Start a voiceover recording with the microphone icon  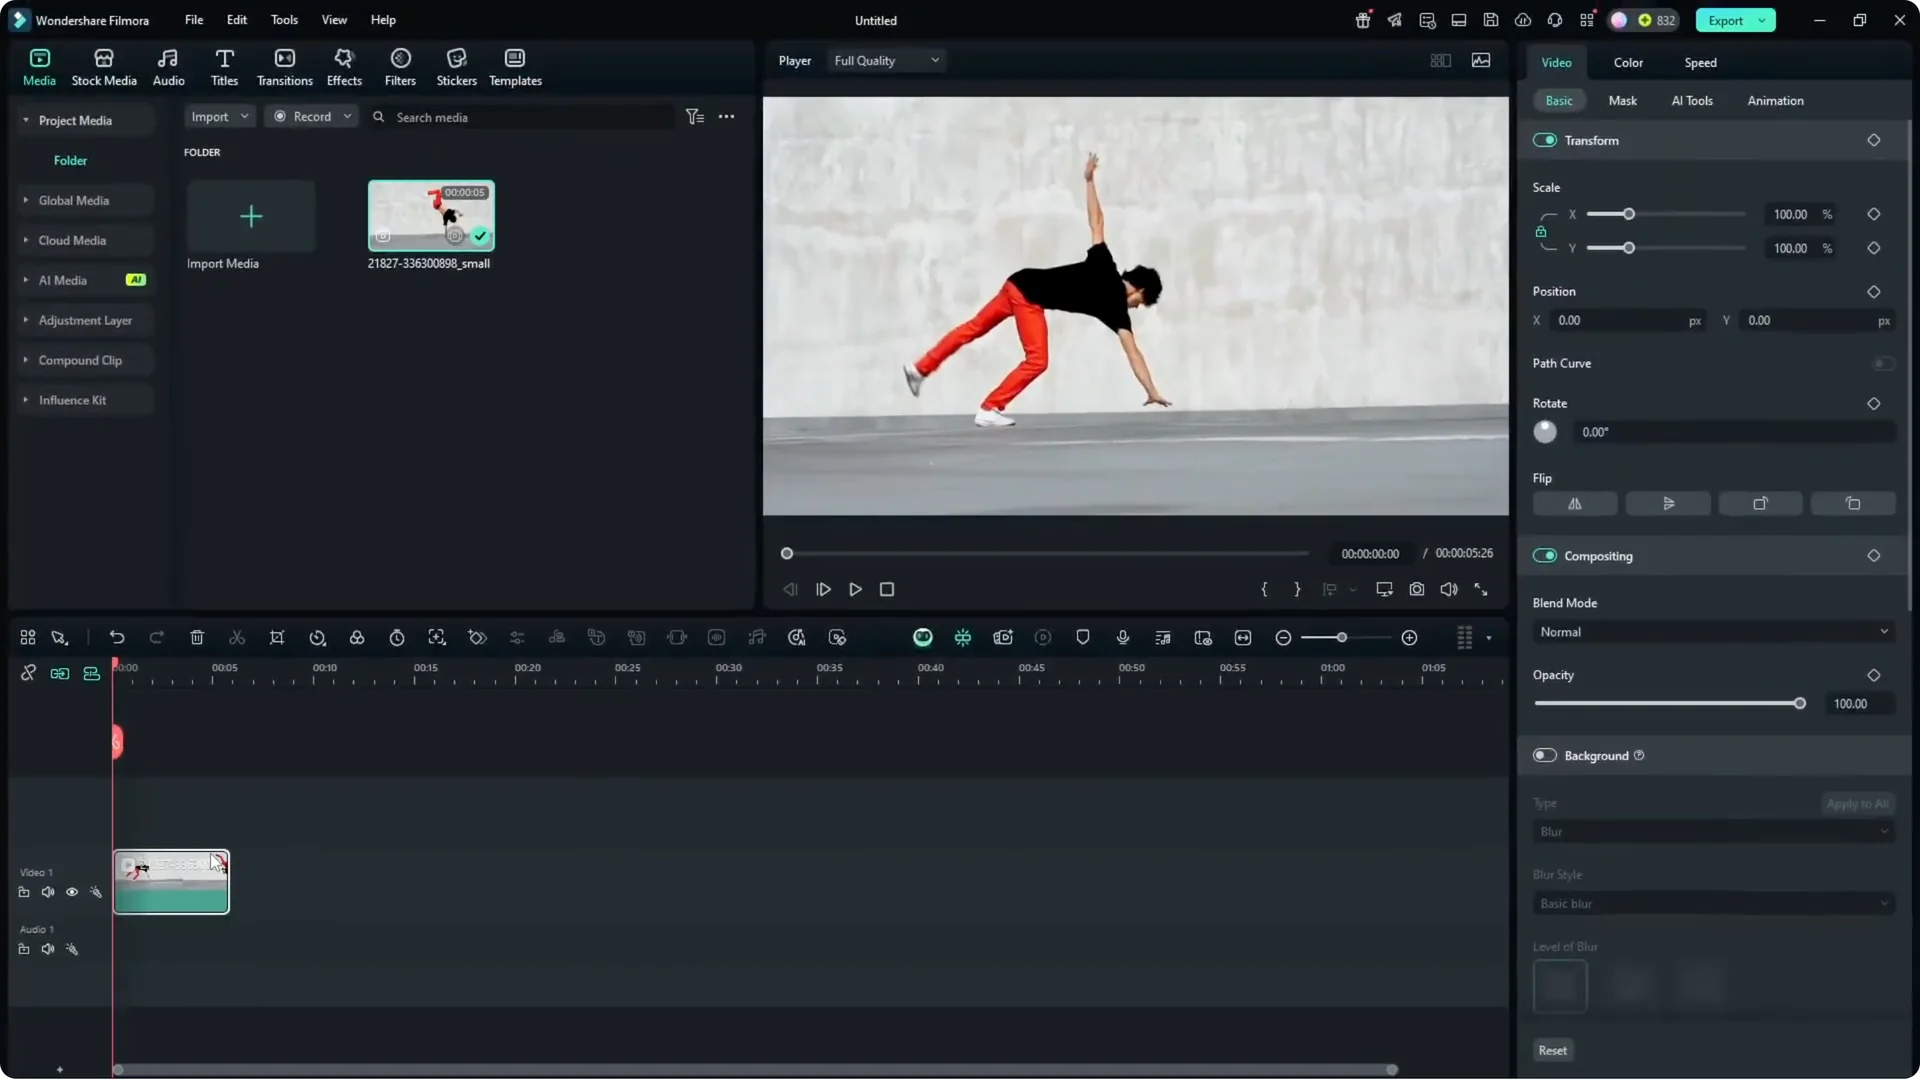point(1122,638)
